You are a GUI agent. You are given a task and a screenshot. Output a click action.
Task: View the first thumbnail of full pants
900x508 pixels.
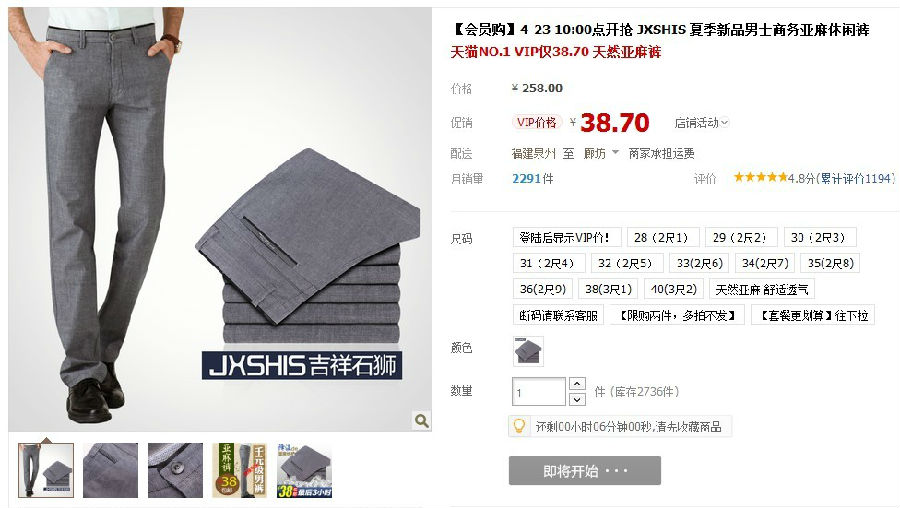tap(46, 470)
